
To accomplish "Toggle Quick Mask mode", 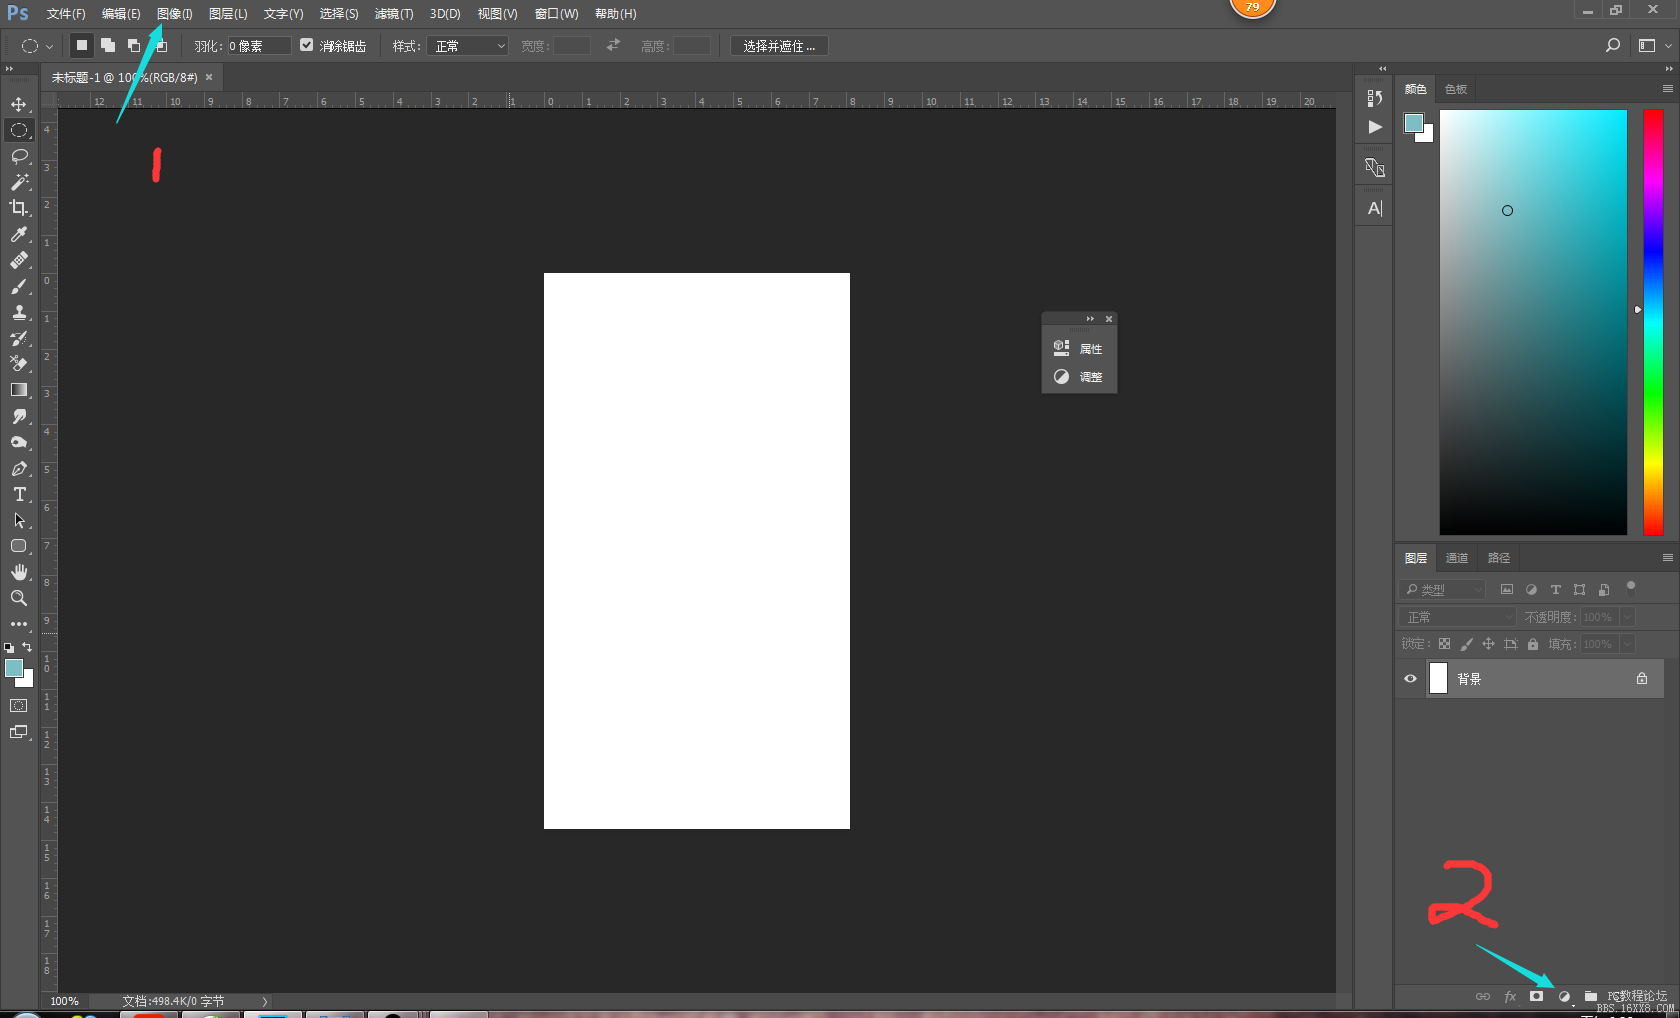I will pos(19,706).
